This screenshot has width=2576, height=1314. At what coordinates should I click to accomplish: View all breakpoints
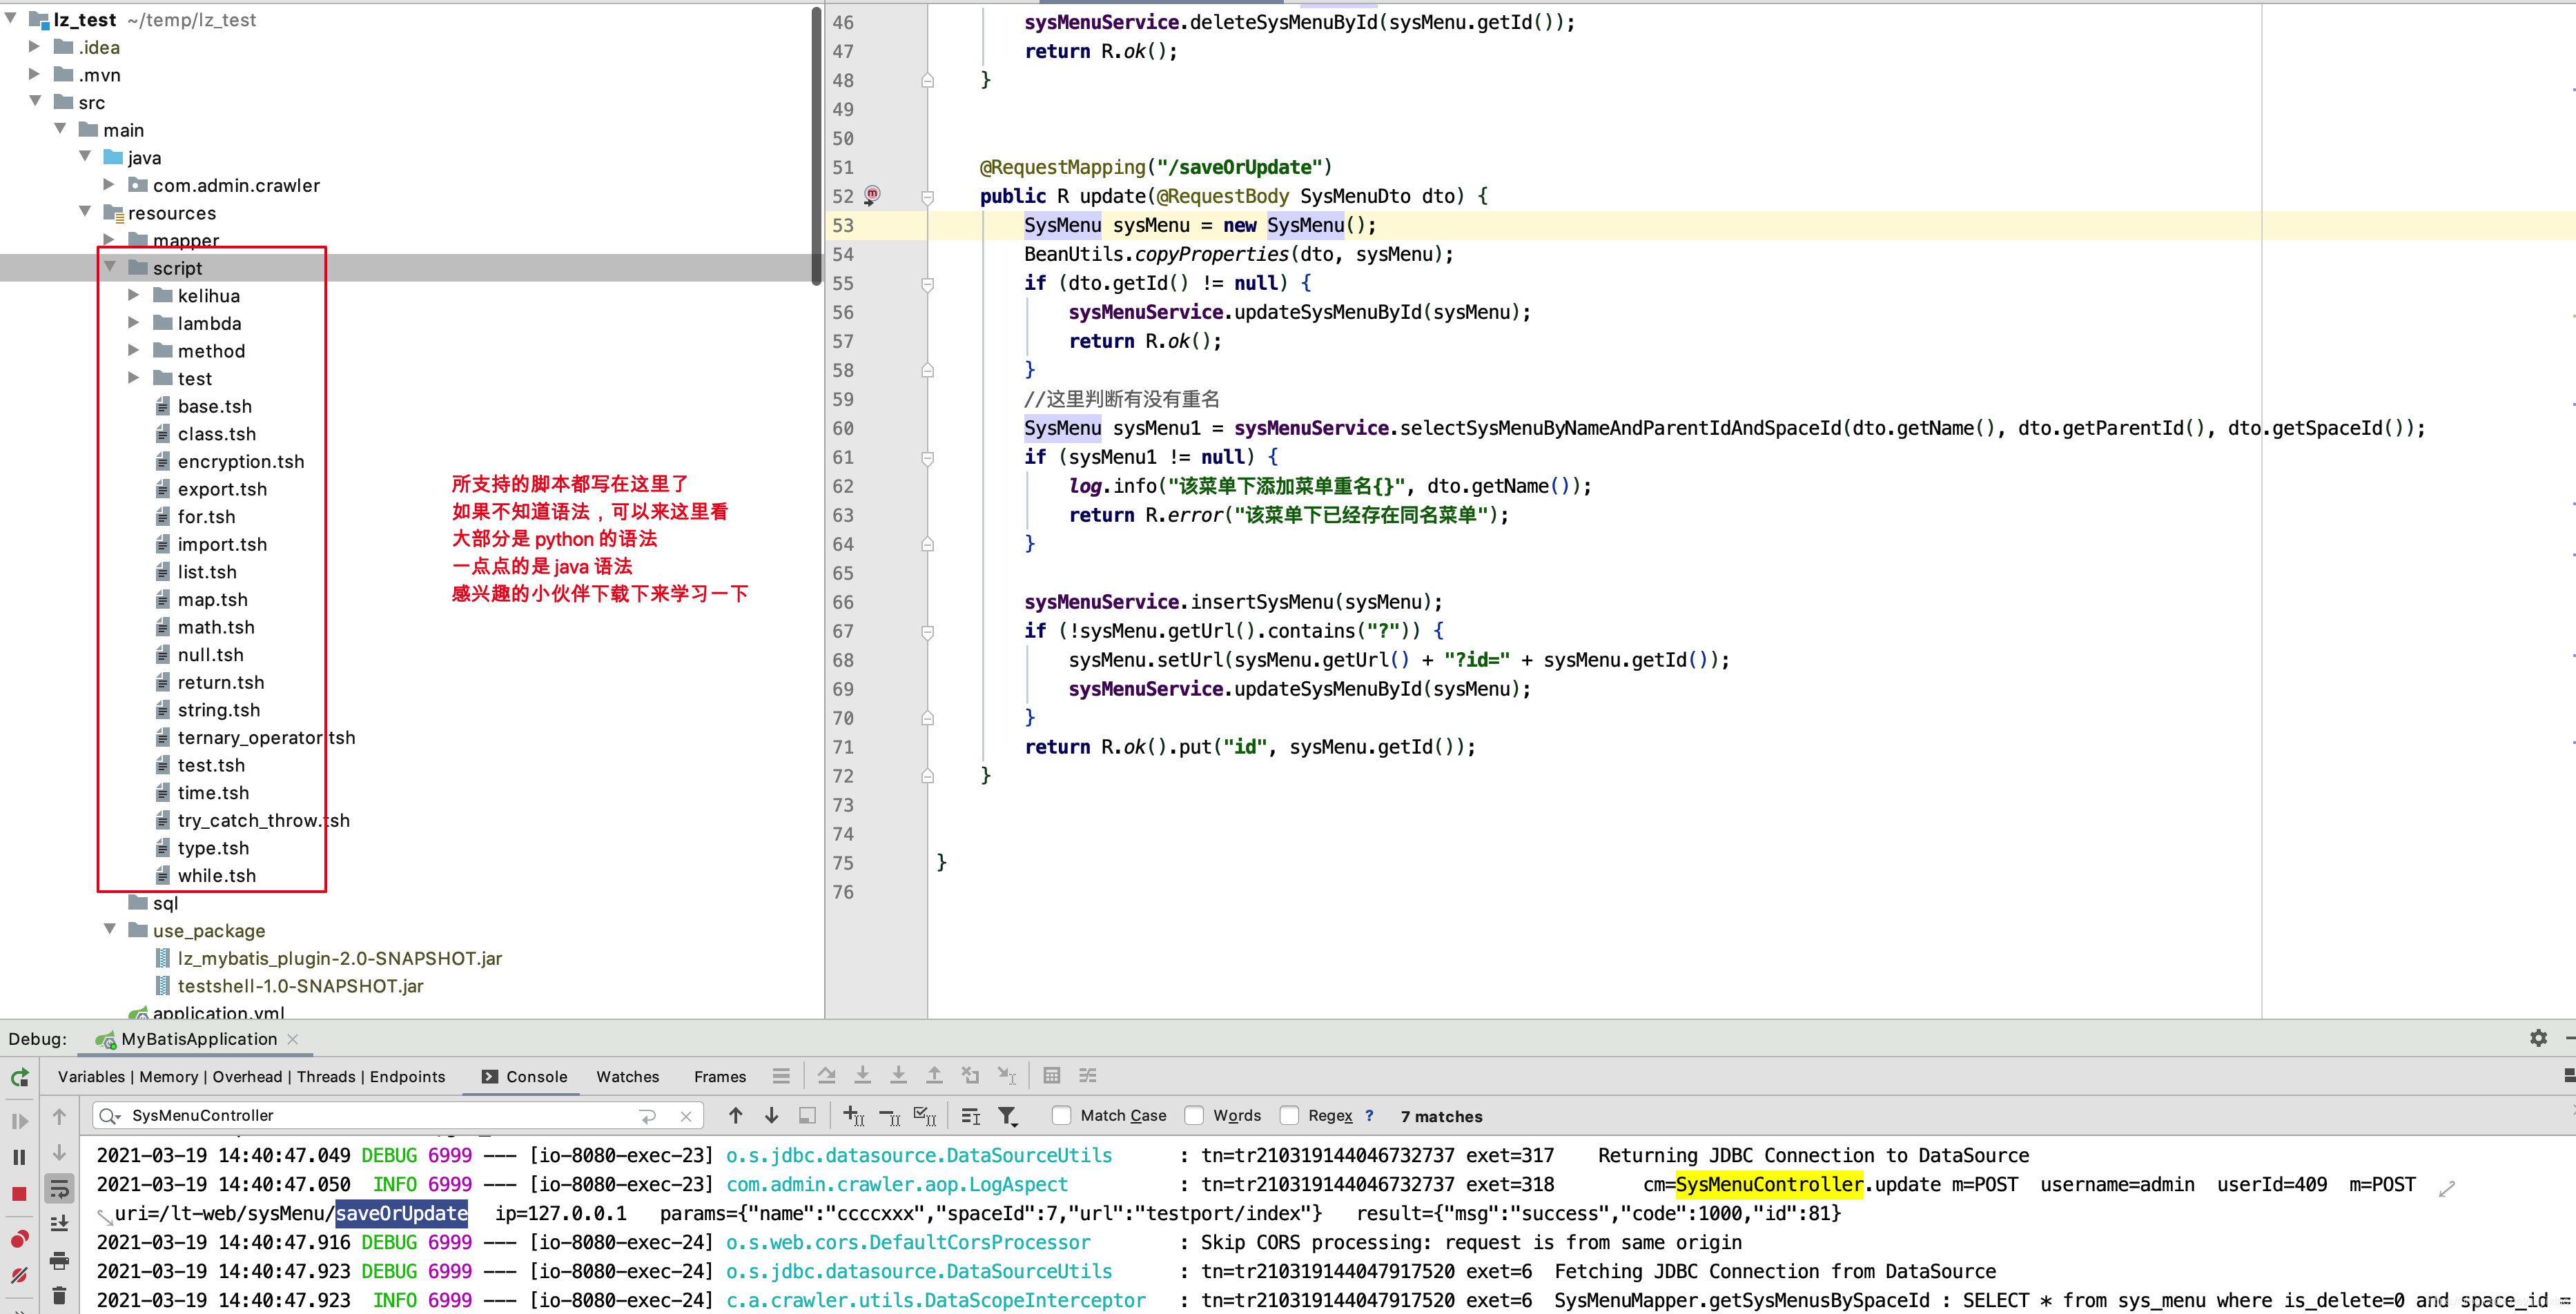(19, 1239)
